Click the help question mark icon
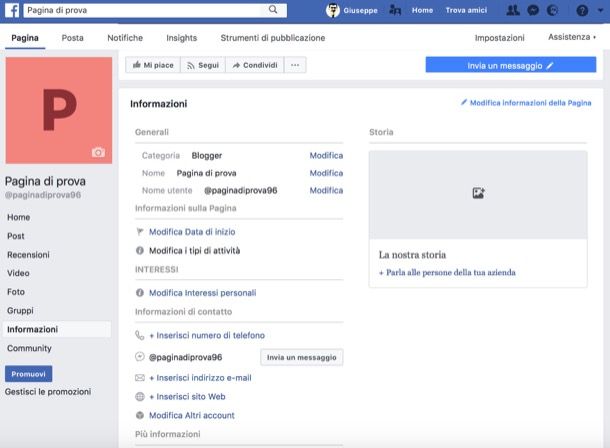Screen dimensions: 610x448 point(582,10)
